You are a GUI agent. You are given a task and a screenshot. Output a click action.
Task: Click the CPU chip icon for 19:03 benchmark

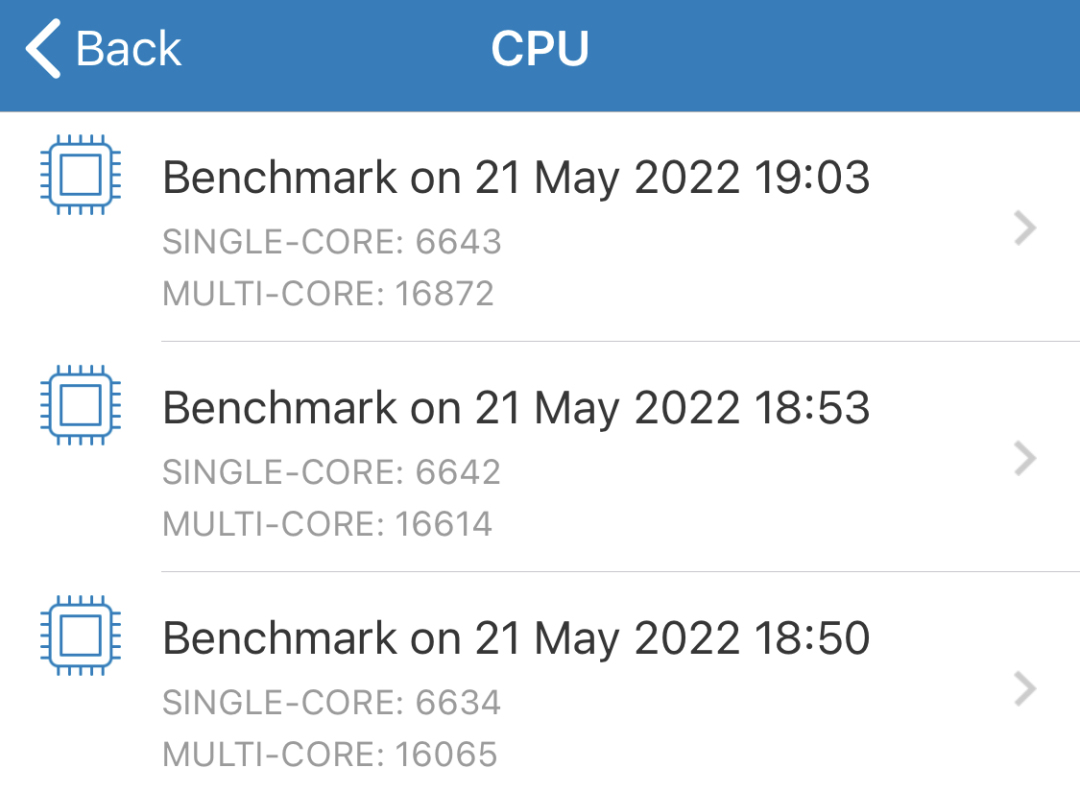tap(81, 175)
